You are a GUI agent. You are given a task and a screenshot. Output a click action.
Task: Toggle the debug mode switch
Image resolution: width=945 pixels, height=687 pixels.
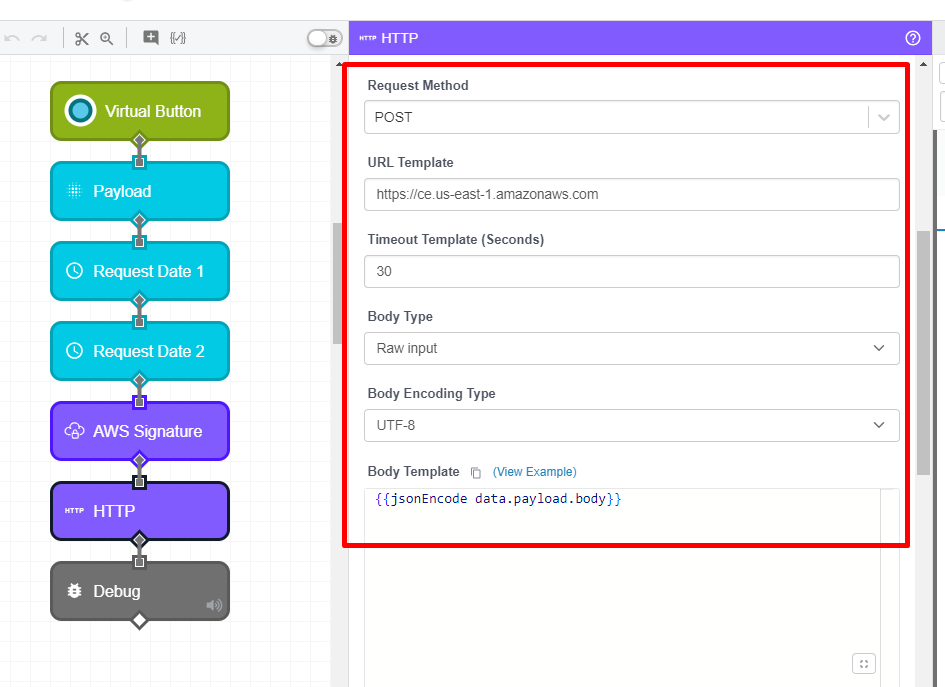point(324,38)
